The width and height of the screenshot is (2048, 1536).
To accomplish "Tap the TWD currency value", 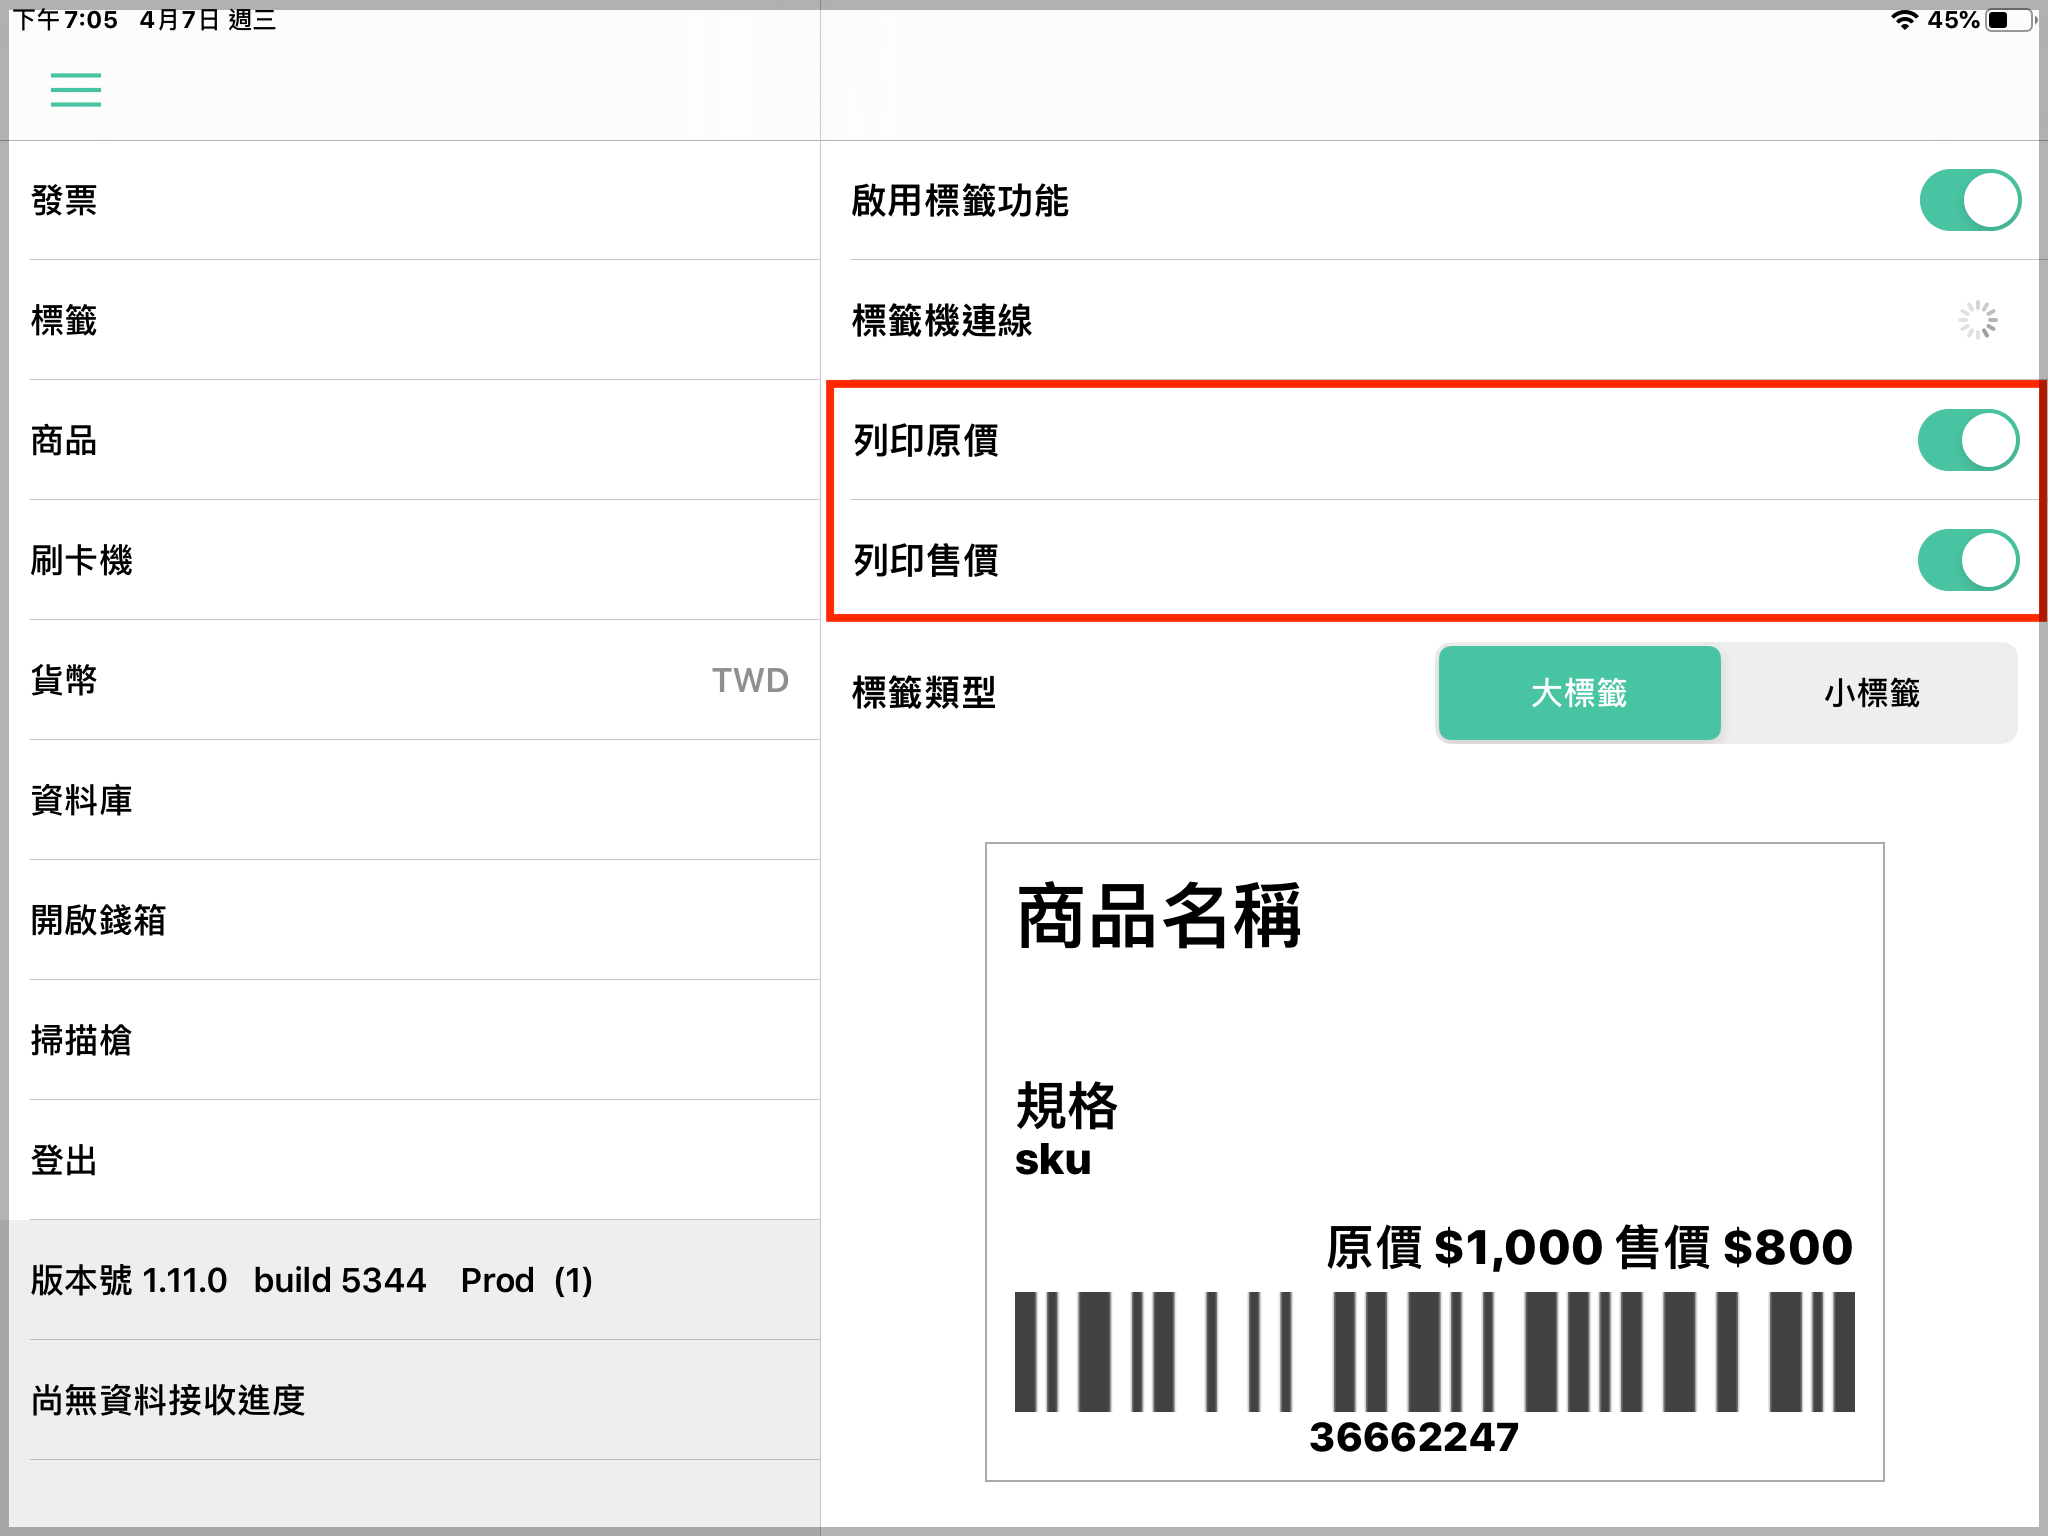I will (750, 680).
